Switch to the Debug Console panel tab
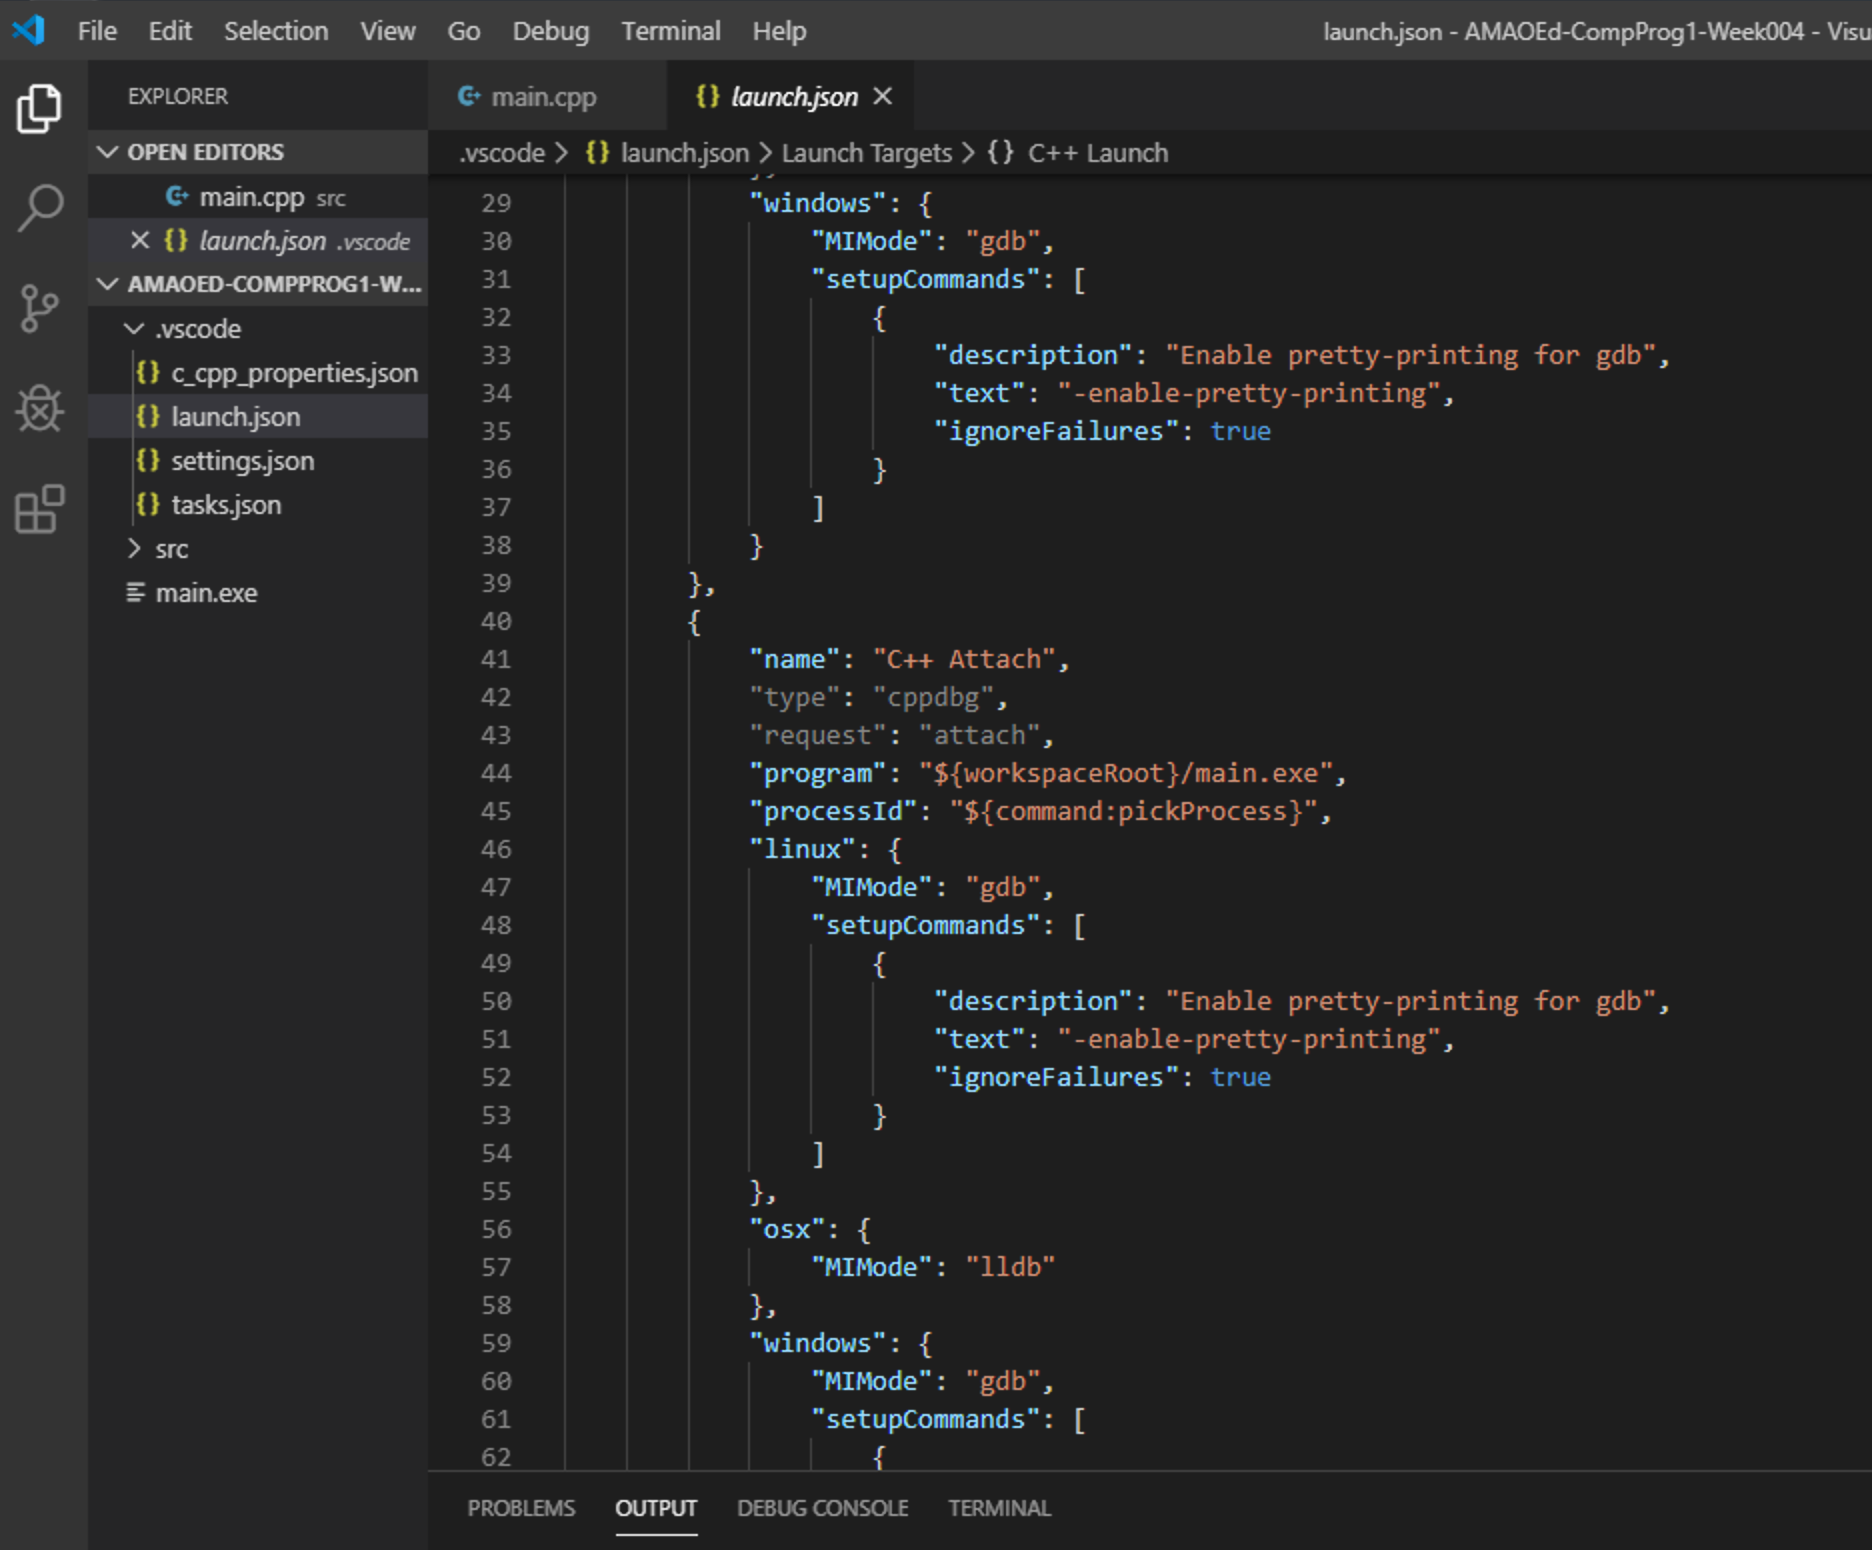Viewport: 1872px width, 1550px height. pyautogui.click(x=822, y=1508)
